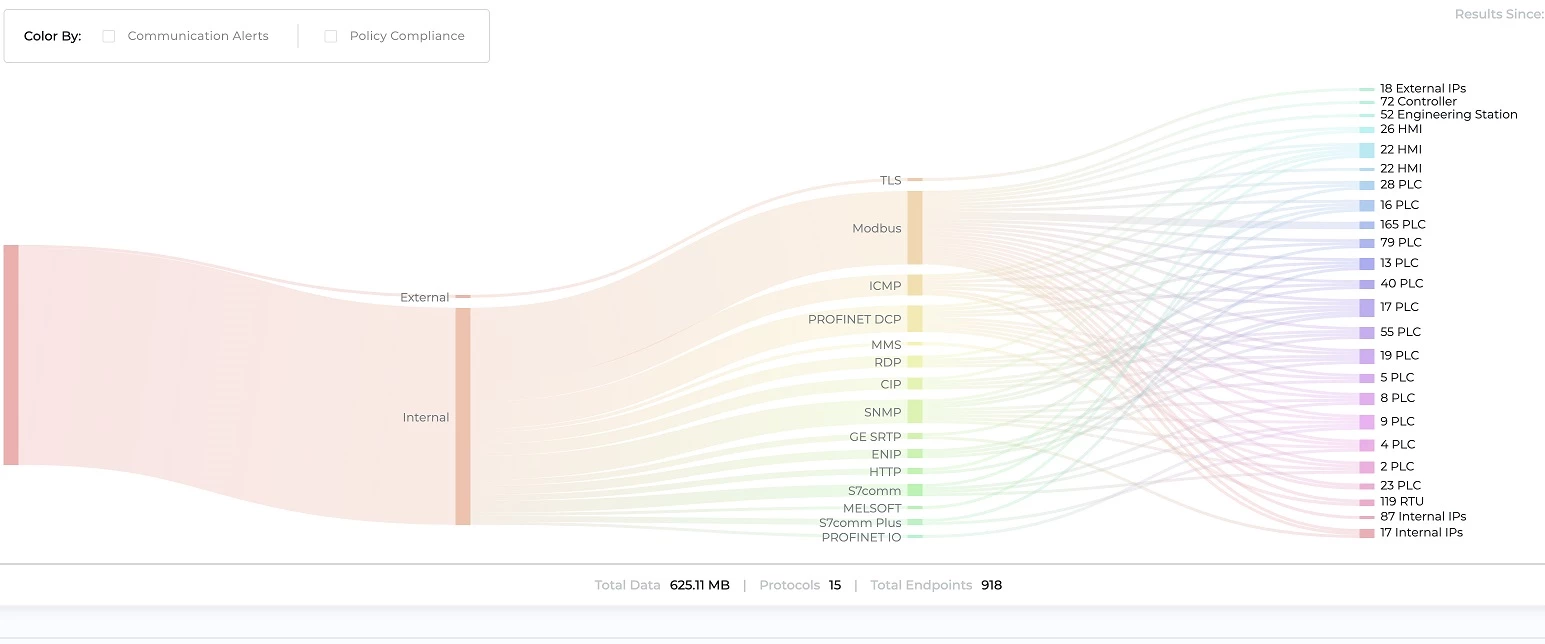Screen dimensions: 1545x644
Task: Click the 165 PLC endpoint node
Action: point(1367,225)
